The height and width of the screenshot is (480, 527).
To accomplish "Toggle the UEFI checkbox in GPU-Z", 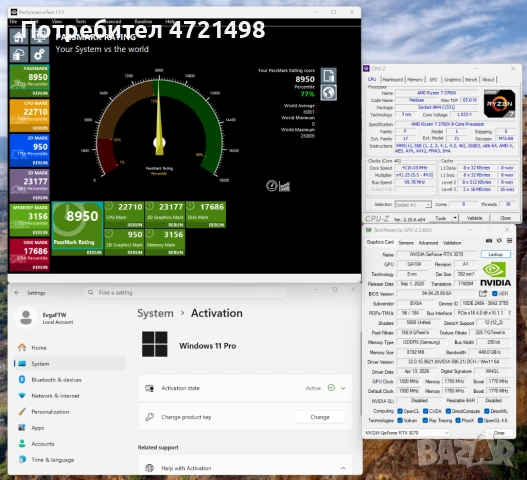I will [494, 293].
